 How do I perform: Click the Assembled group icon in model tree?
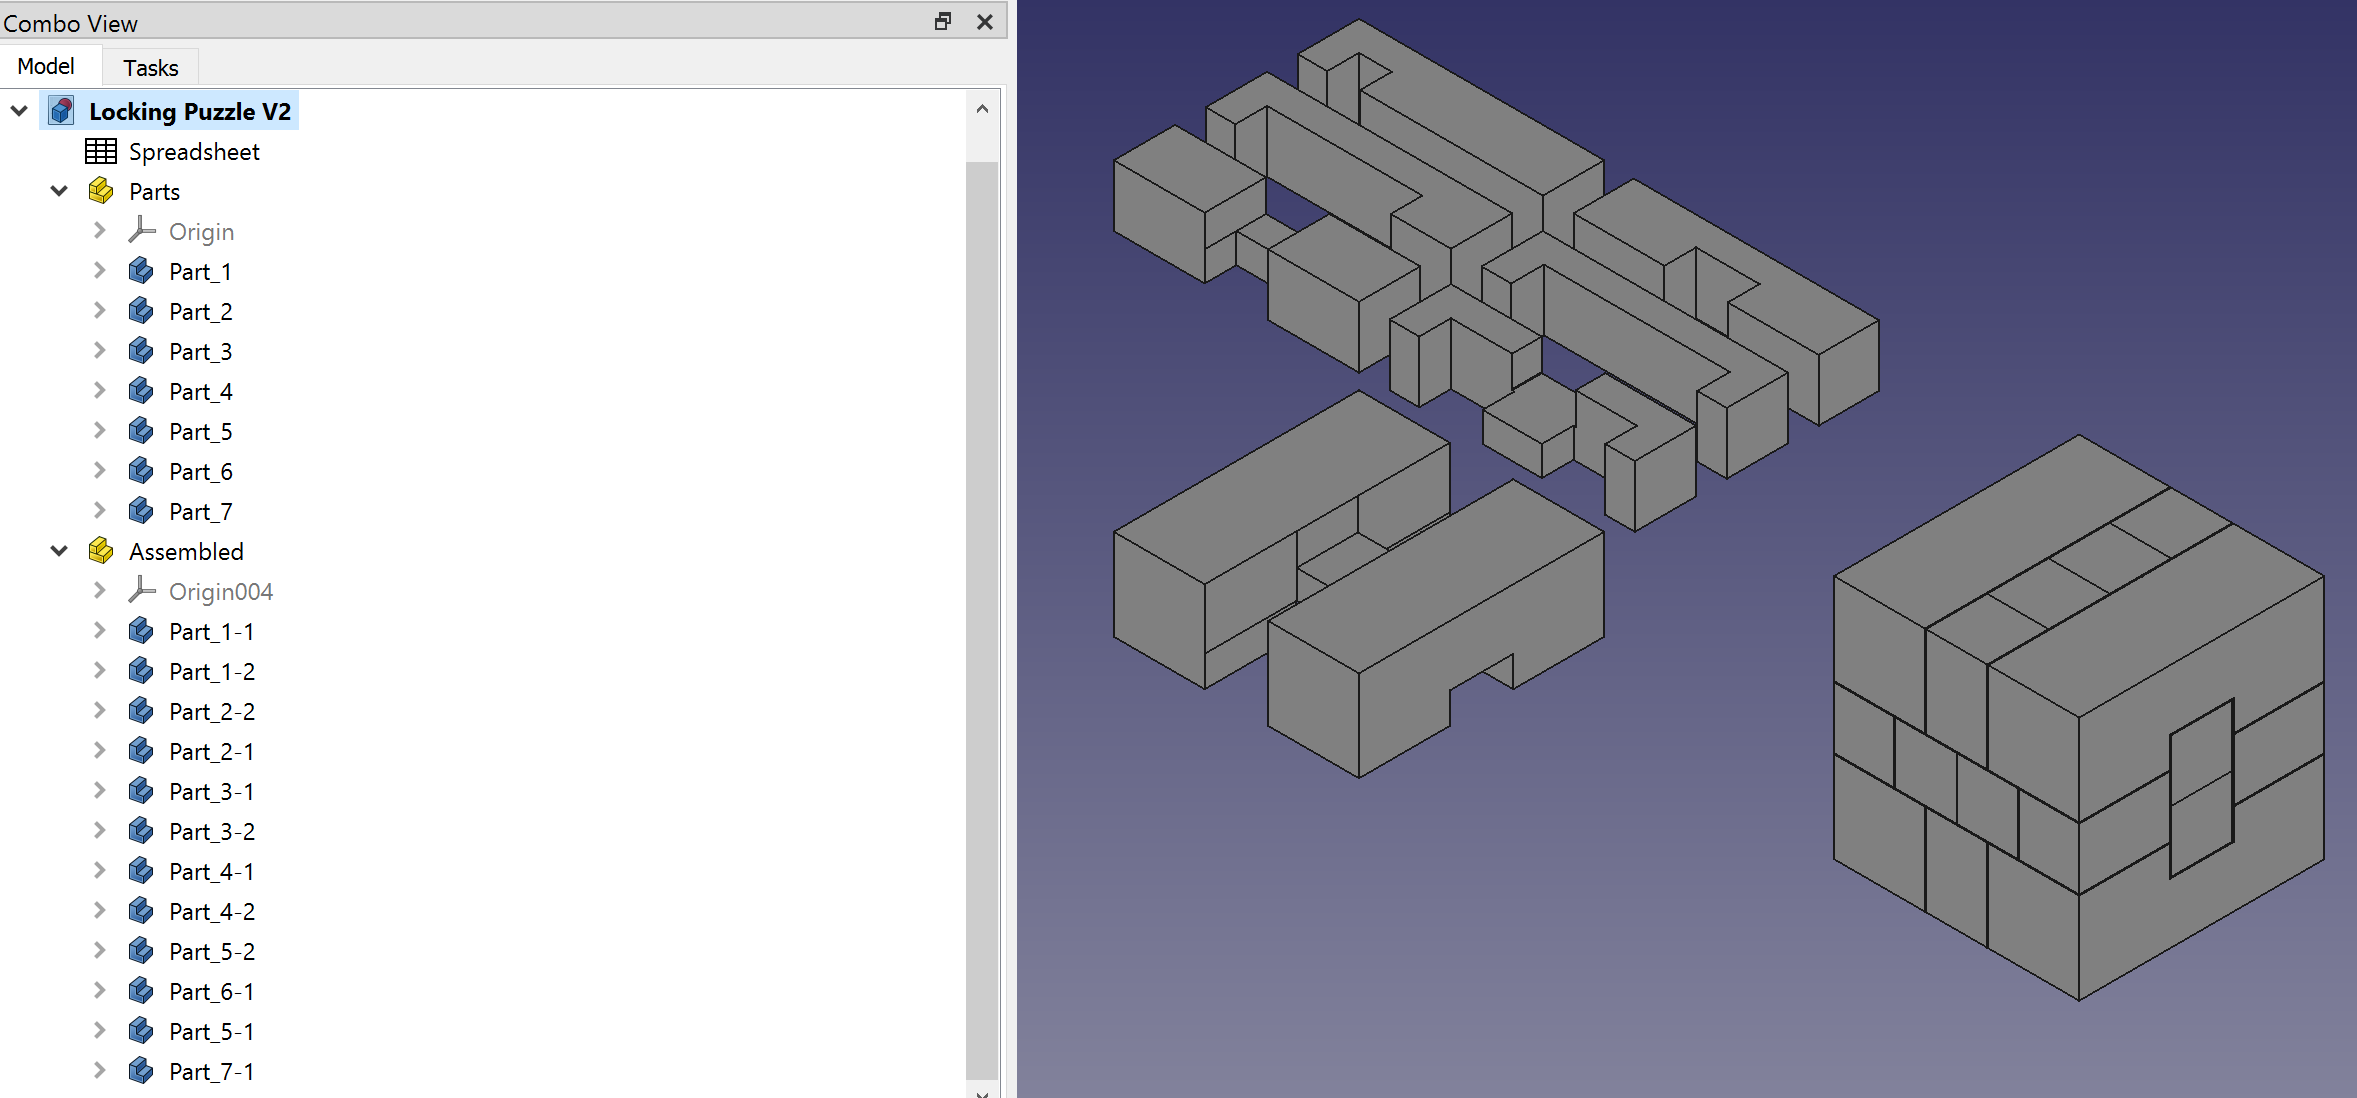point(101,551)
